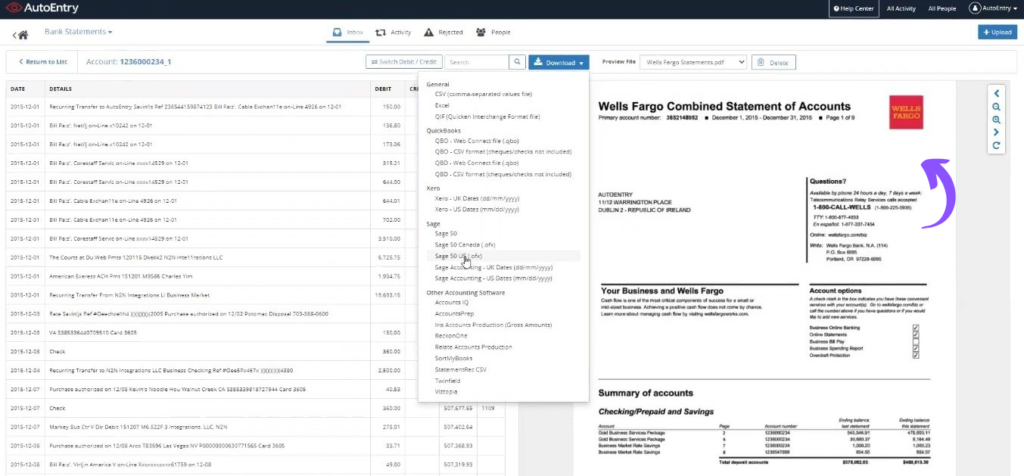Open the Activity tab
1024x476 pixels.
[x=393, y=32]
